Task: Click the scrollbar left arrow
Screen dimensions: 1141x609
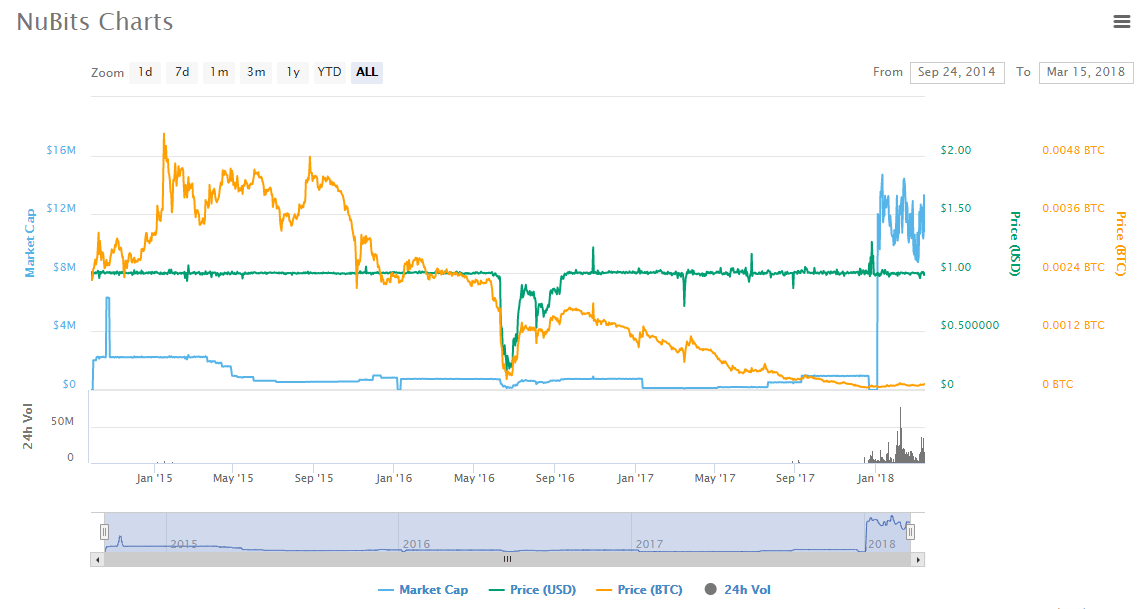Action: pos(97,560)
